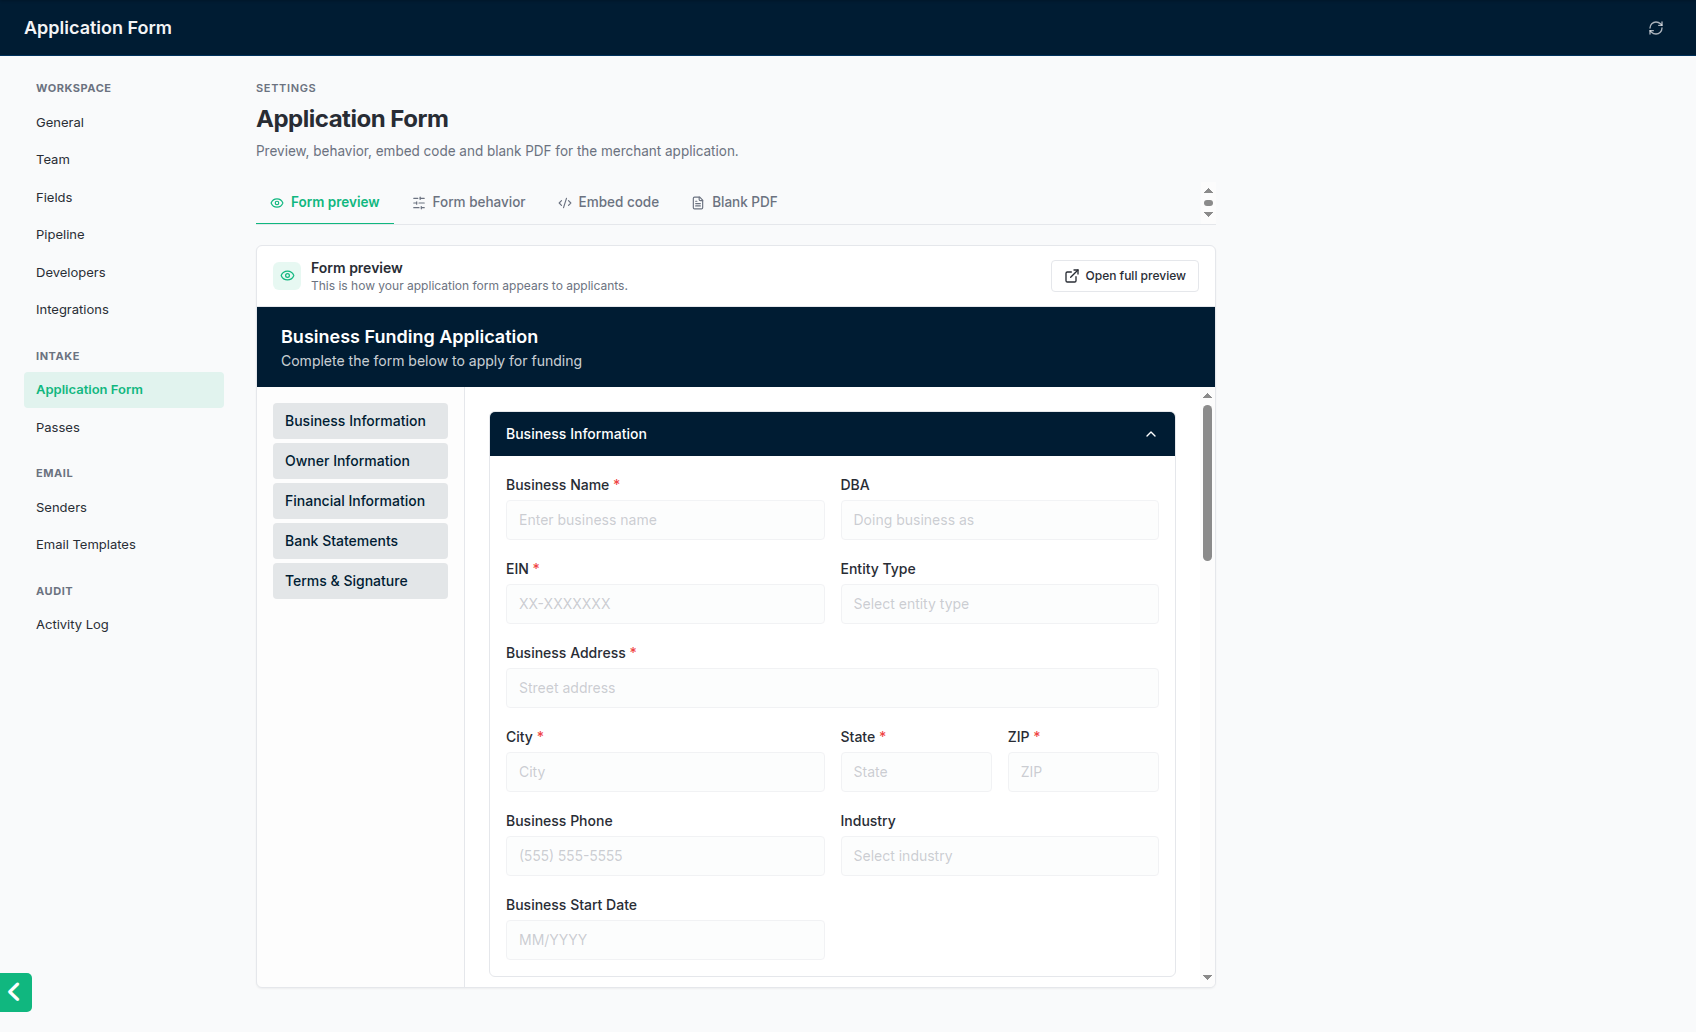Jump to Financial Information section
Image resolution: width=1696 pixels, height=1032 pixels.
pyautogui.click(x=360, y=501)
